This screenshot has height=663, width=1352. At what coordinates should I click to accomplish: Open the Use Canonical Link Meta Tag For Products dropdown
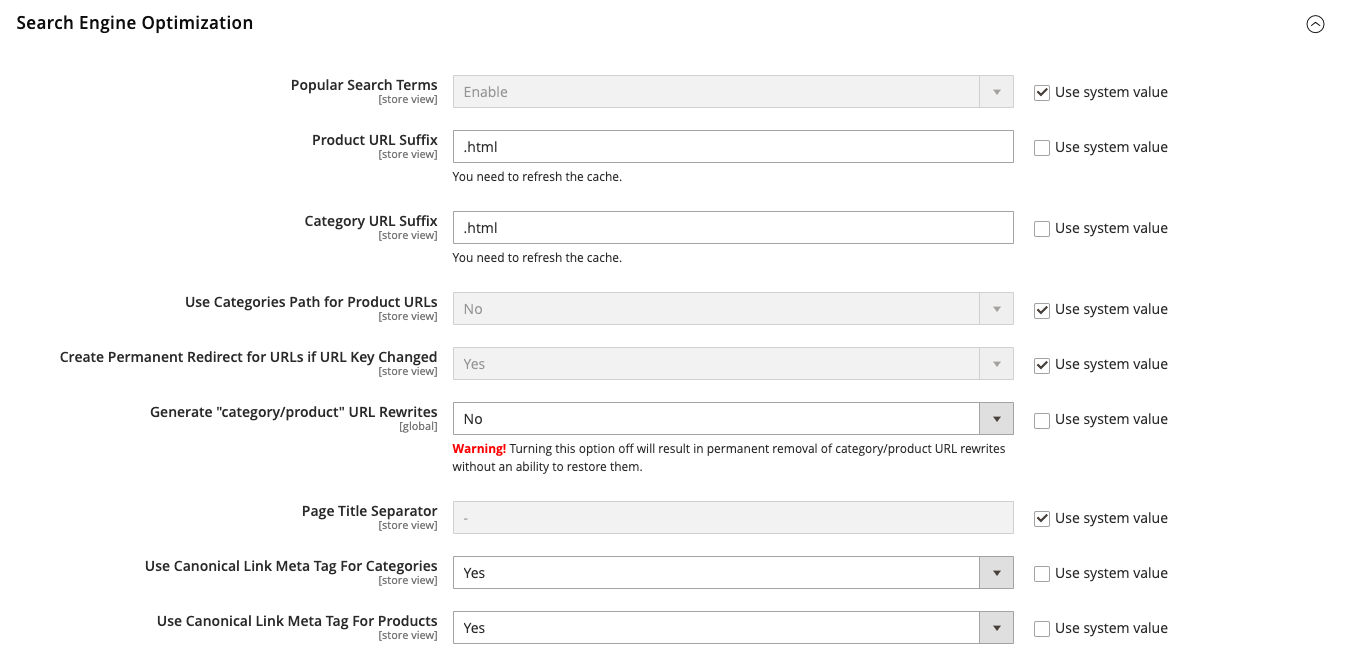coord(996,627)
